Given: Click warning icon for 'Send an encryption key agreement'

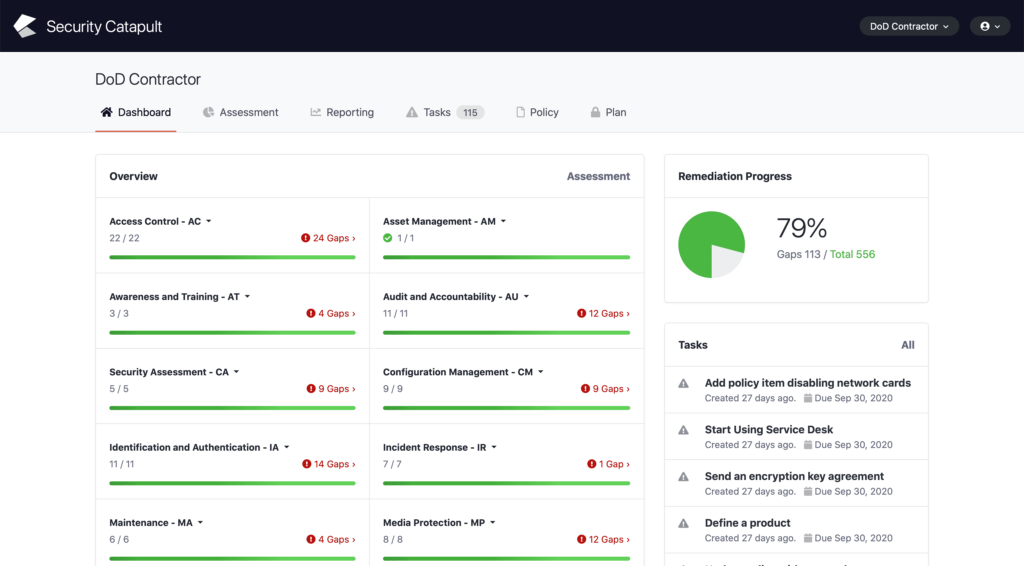Looking at the screenshot, I should coord(683,477).
